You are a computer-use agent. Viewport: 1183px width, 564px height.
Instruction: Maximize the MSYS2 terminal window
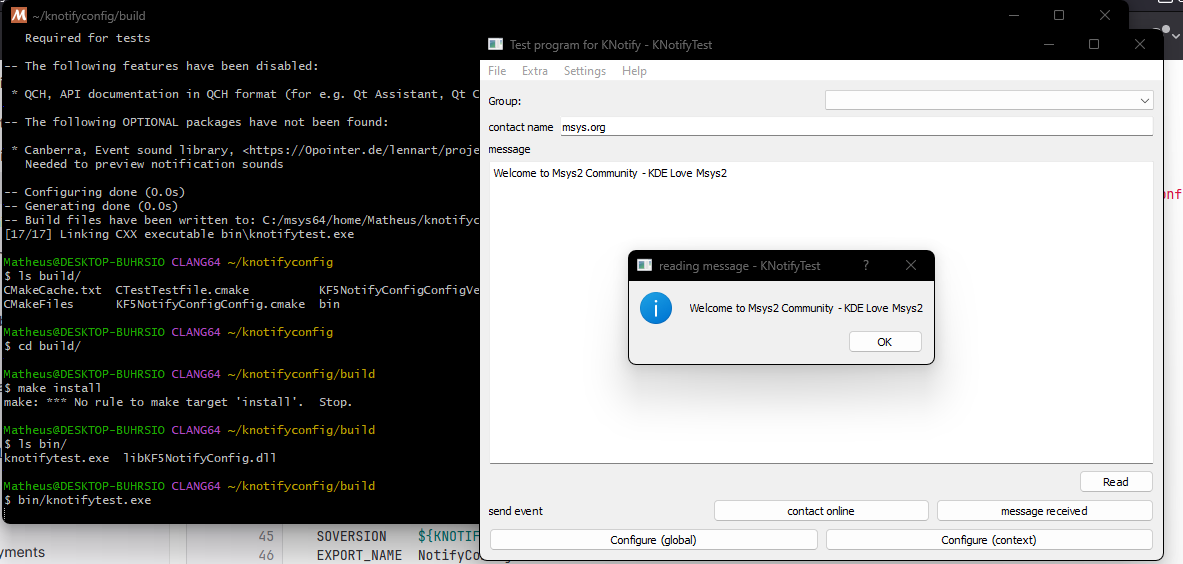click(1059, 15)
